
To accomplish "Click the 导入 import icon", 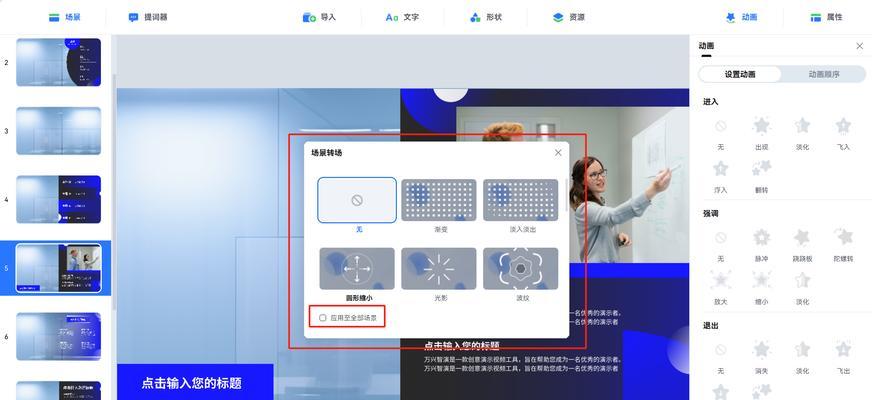I will 309,17.
